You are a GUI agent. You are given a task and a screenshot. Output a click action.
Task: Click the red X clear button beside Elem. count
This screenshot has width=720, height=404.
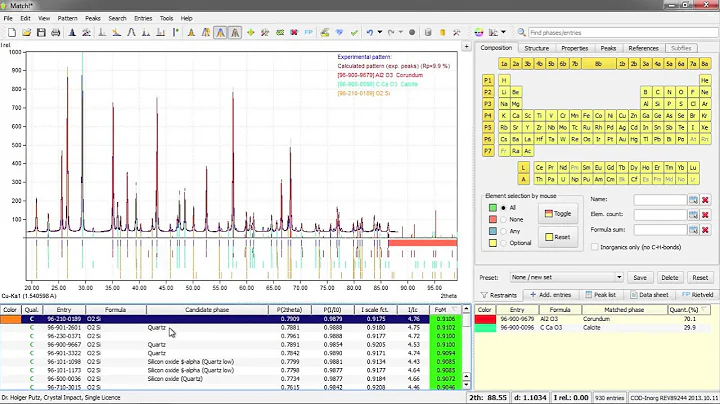point(705,214)
